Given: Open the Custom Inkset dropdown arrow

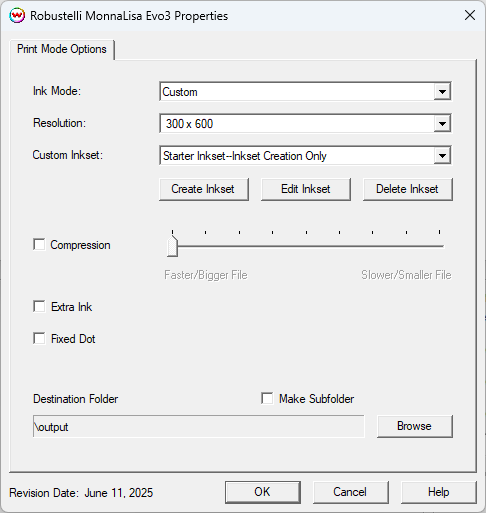Looking at the screenshot, I should click(x=442, y=156).
